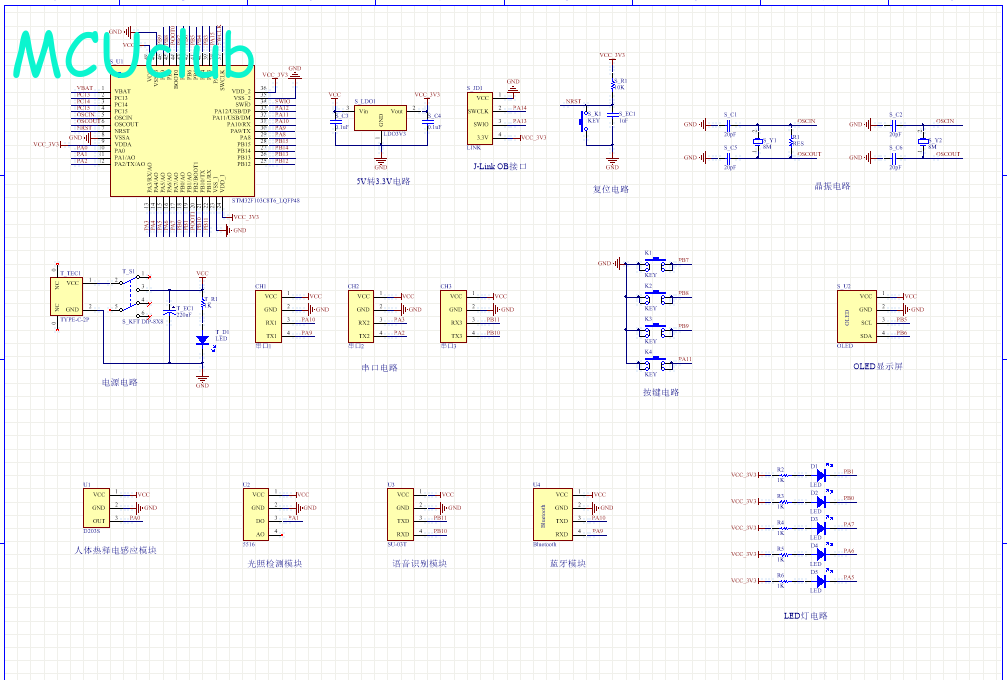Select the K1 key button symbol
The height and width of the screenshot is (680, 1007).
pyautogui.click(x=655, y=264)
